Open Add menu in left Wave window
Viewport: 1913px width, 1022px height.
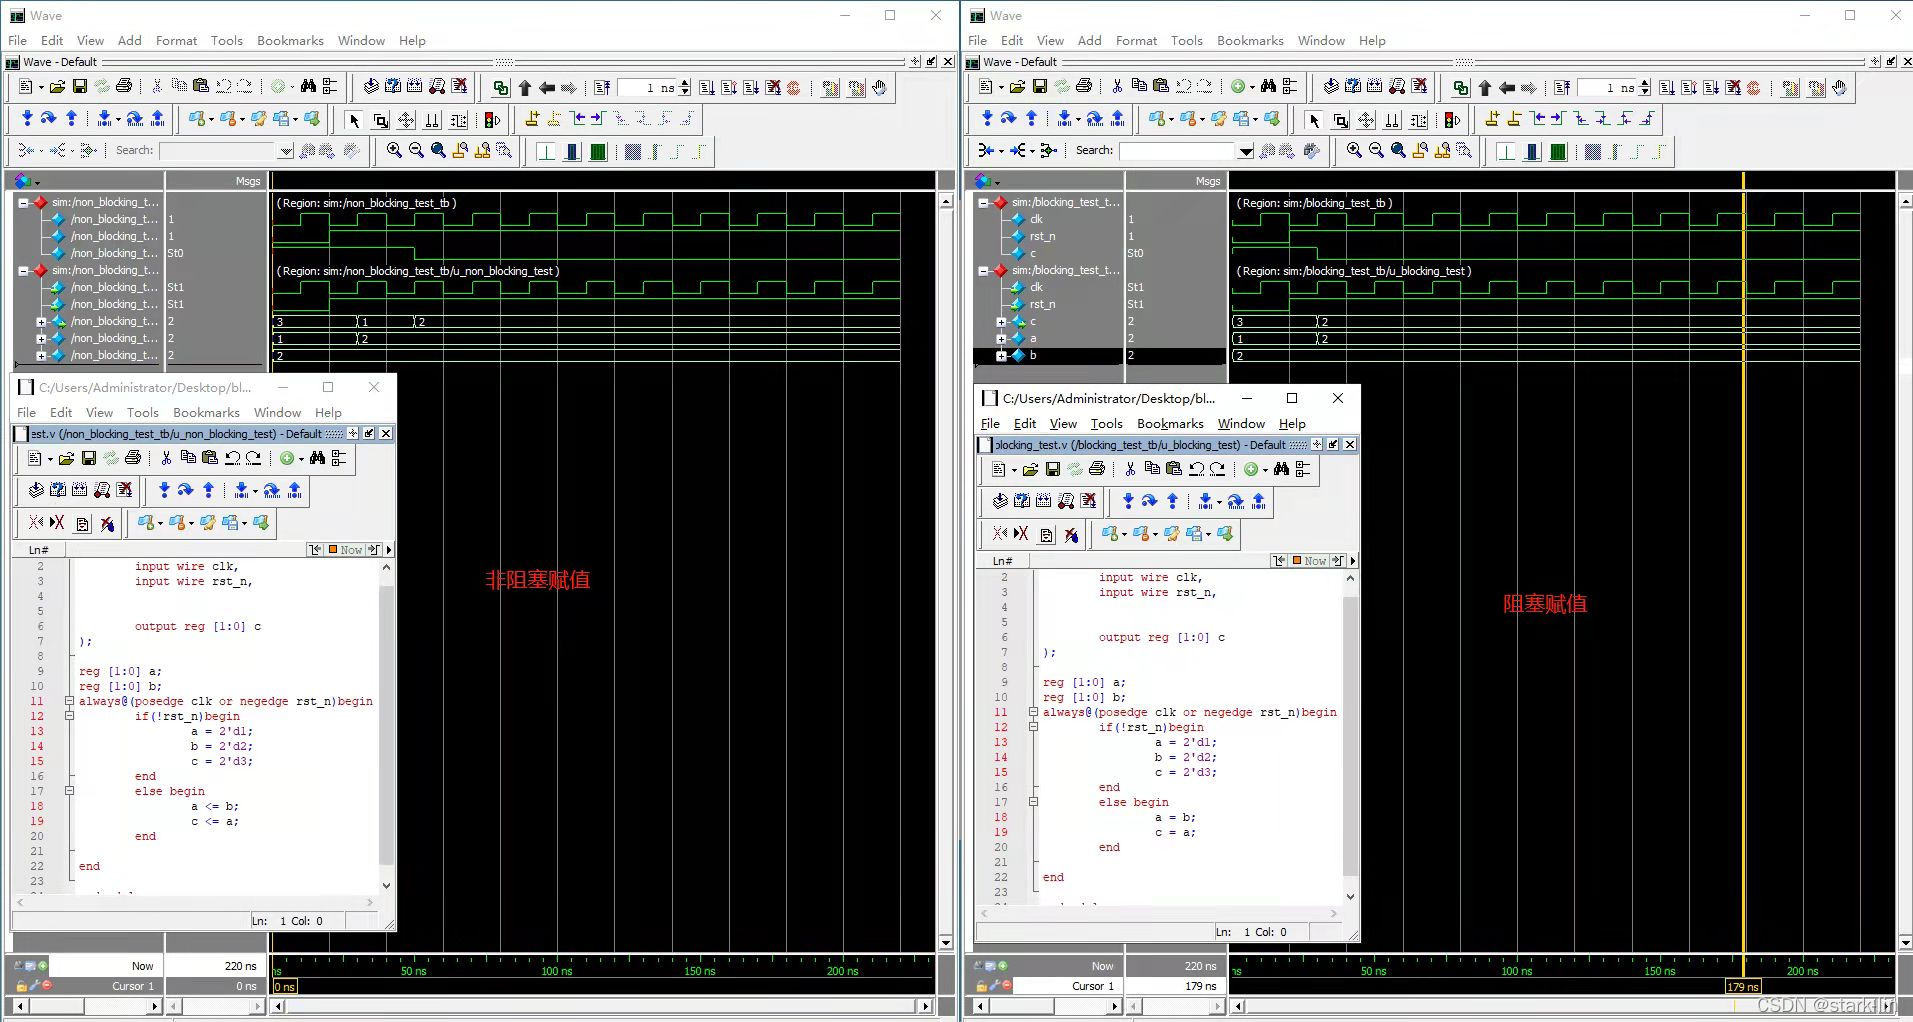point(130,40)
